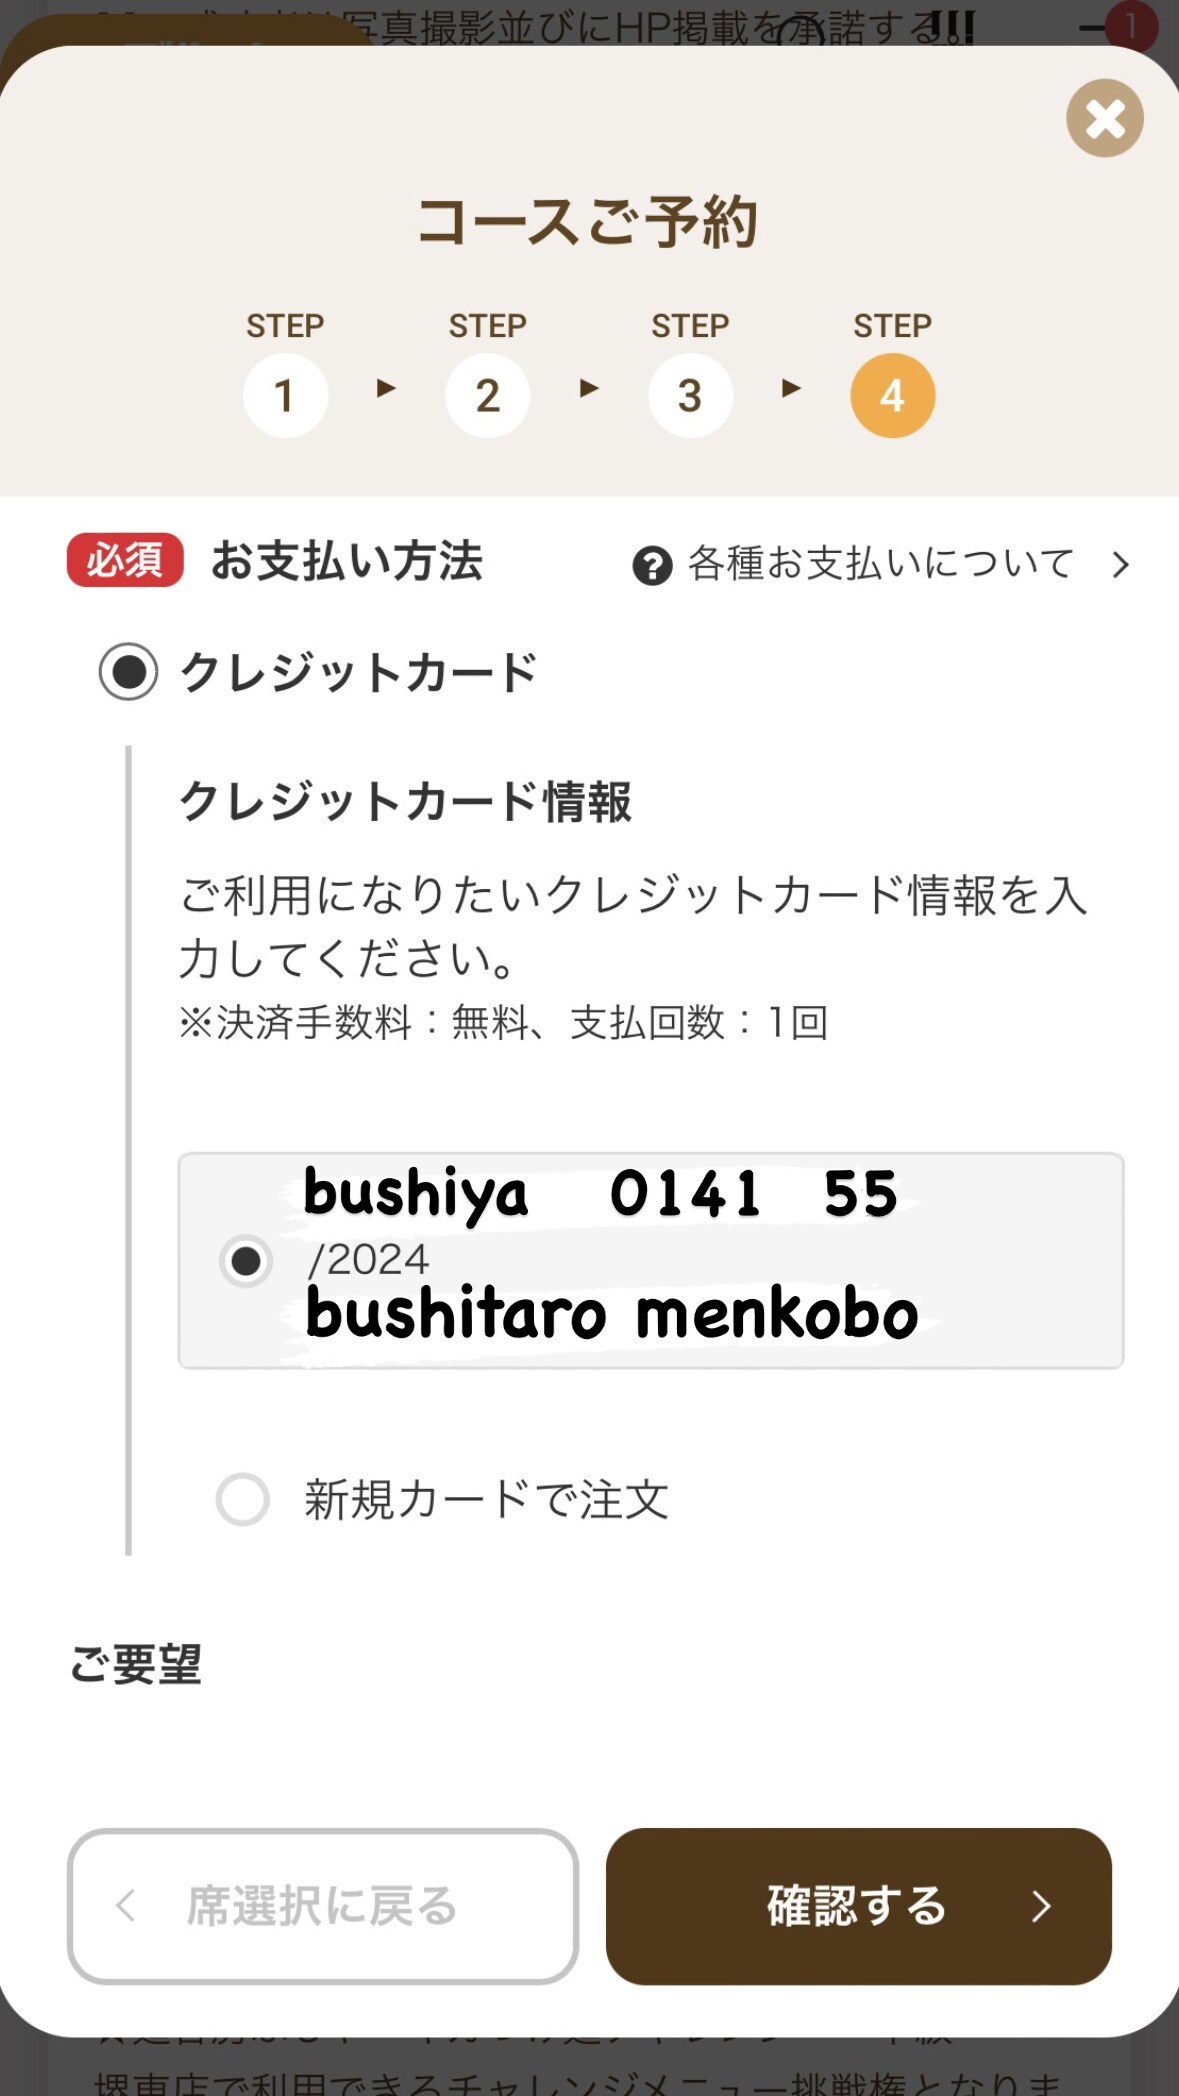Click the arrow between step 2 and 3
Screen dimensions: 1179x2096
click(x=589, y=388)
